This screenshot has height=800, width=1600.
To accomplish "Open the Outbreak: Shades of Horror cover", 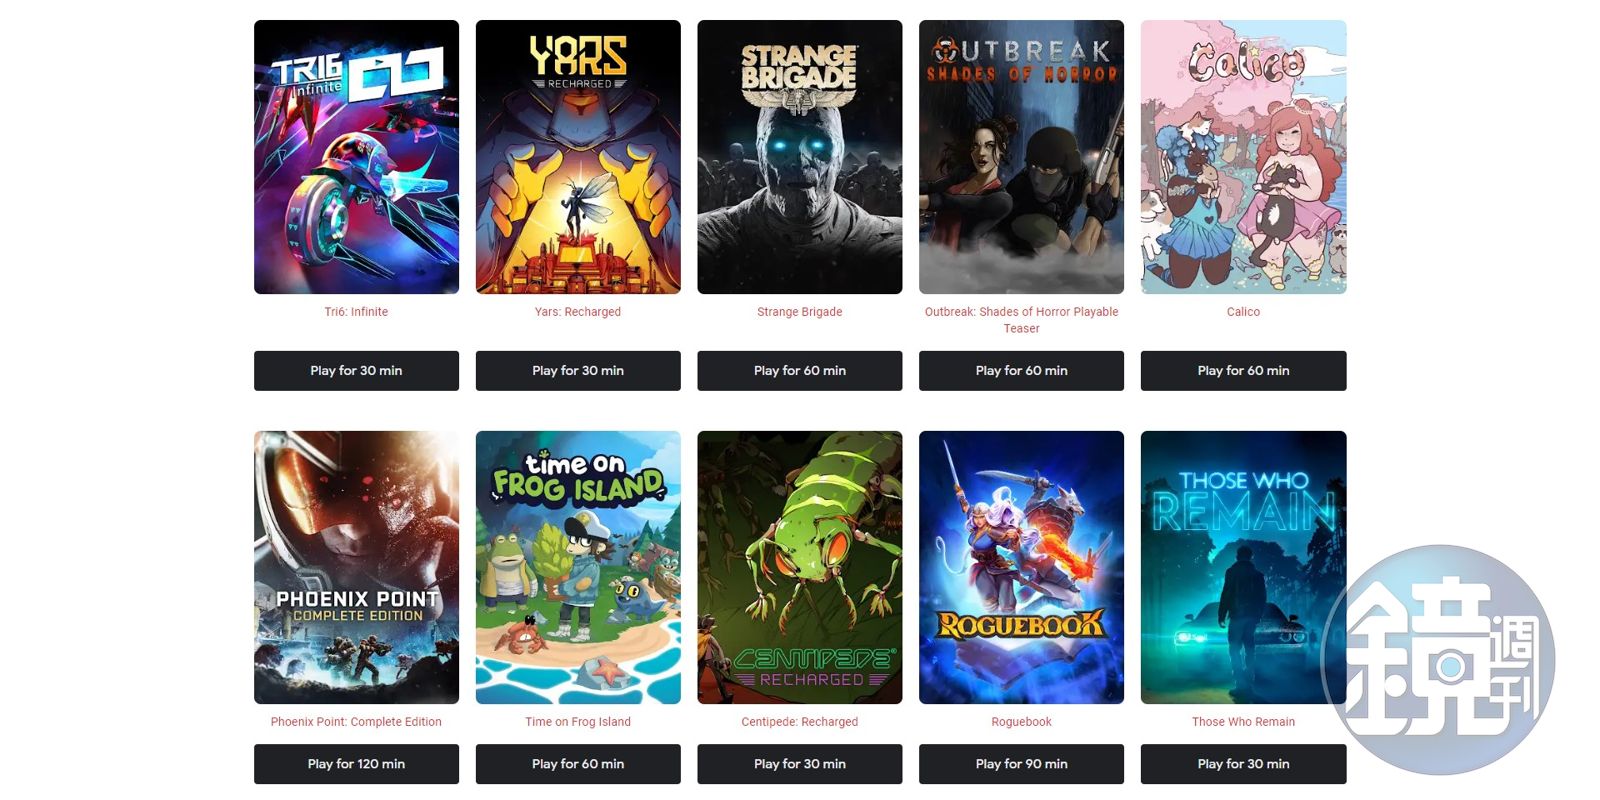I will (1021, 157).
